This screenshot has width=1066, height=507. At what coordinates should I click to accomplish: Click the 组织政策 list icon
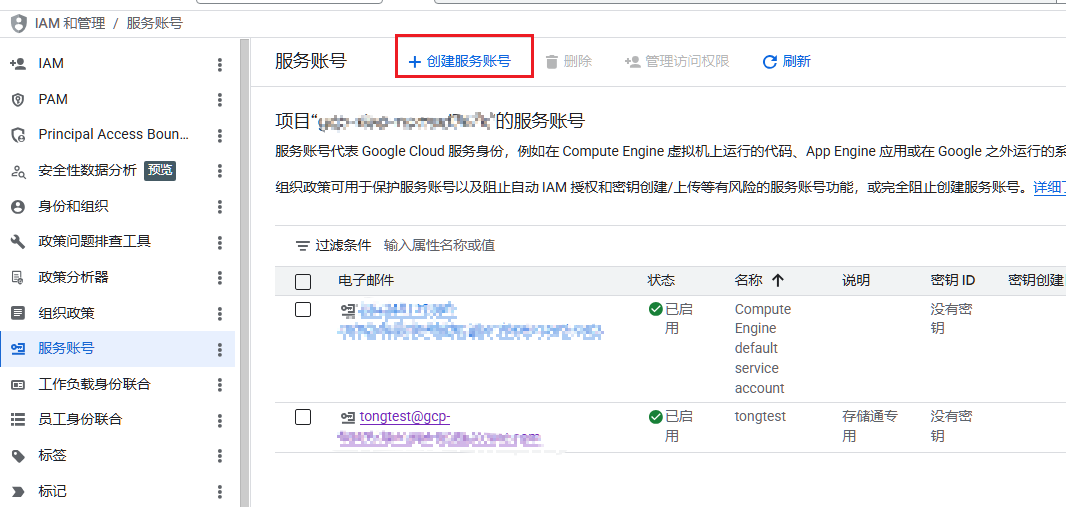coord(18,313)
